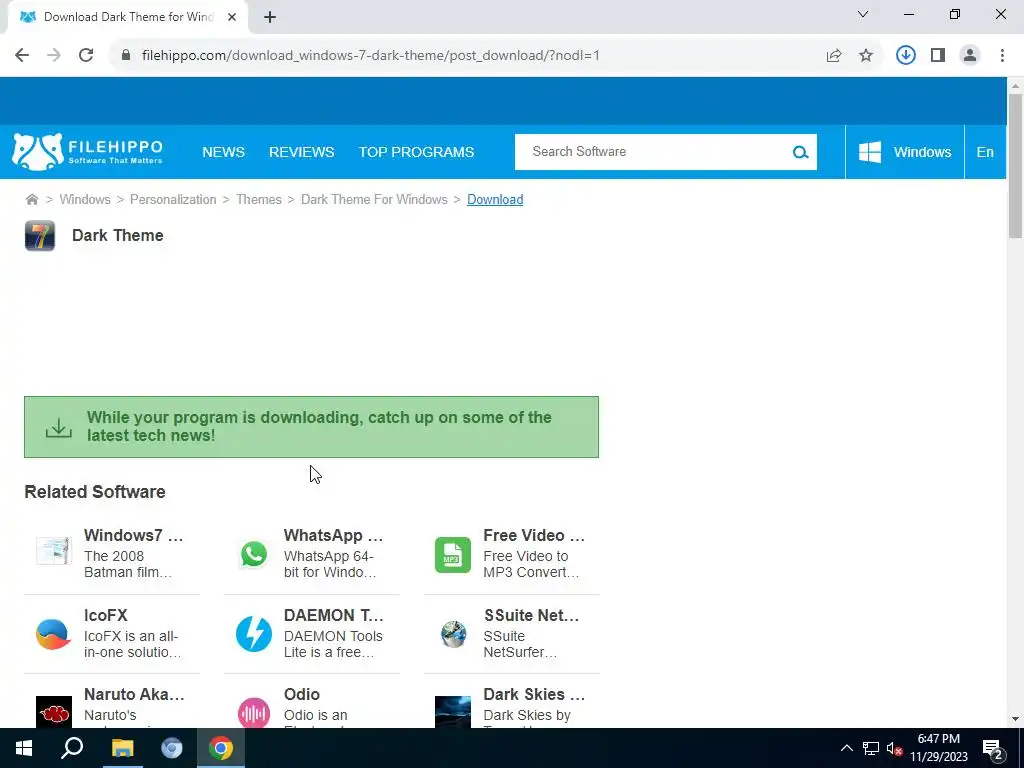Image resolution: width=1024 pixels, height=768 pixels.
Task: Click the scrollbar down arrow
Action: coord(1015,719)
